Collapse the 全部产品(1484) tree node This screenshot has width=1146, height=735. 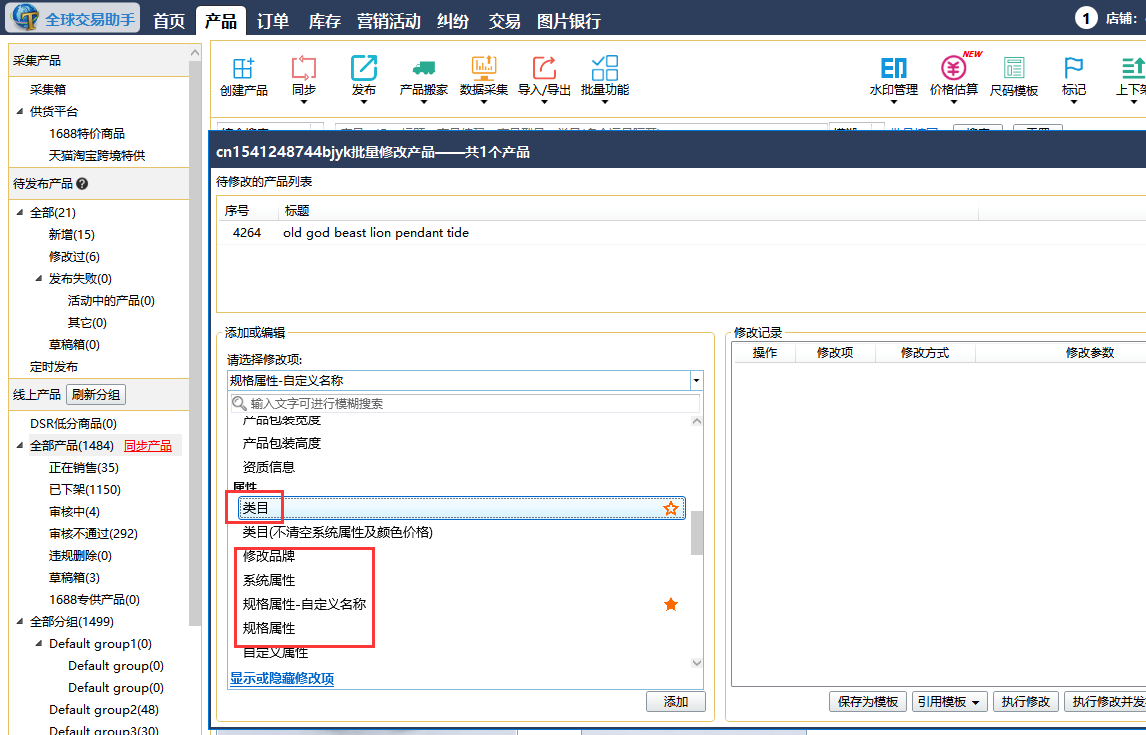pos(20,445)
